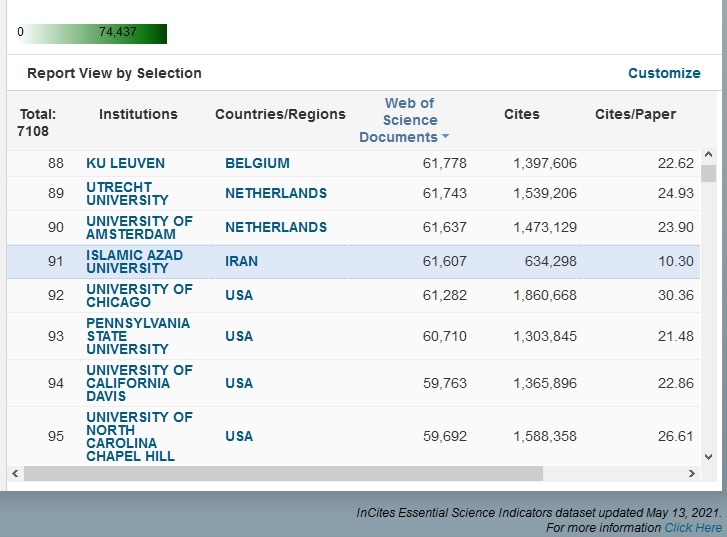Open KU LEUVEN institution link
Image resolution: width=727 pixels, height=537 pixels.
125,163
